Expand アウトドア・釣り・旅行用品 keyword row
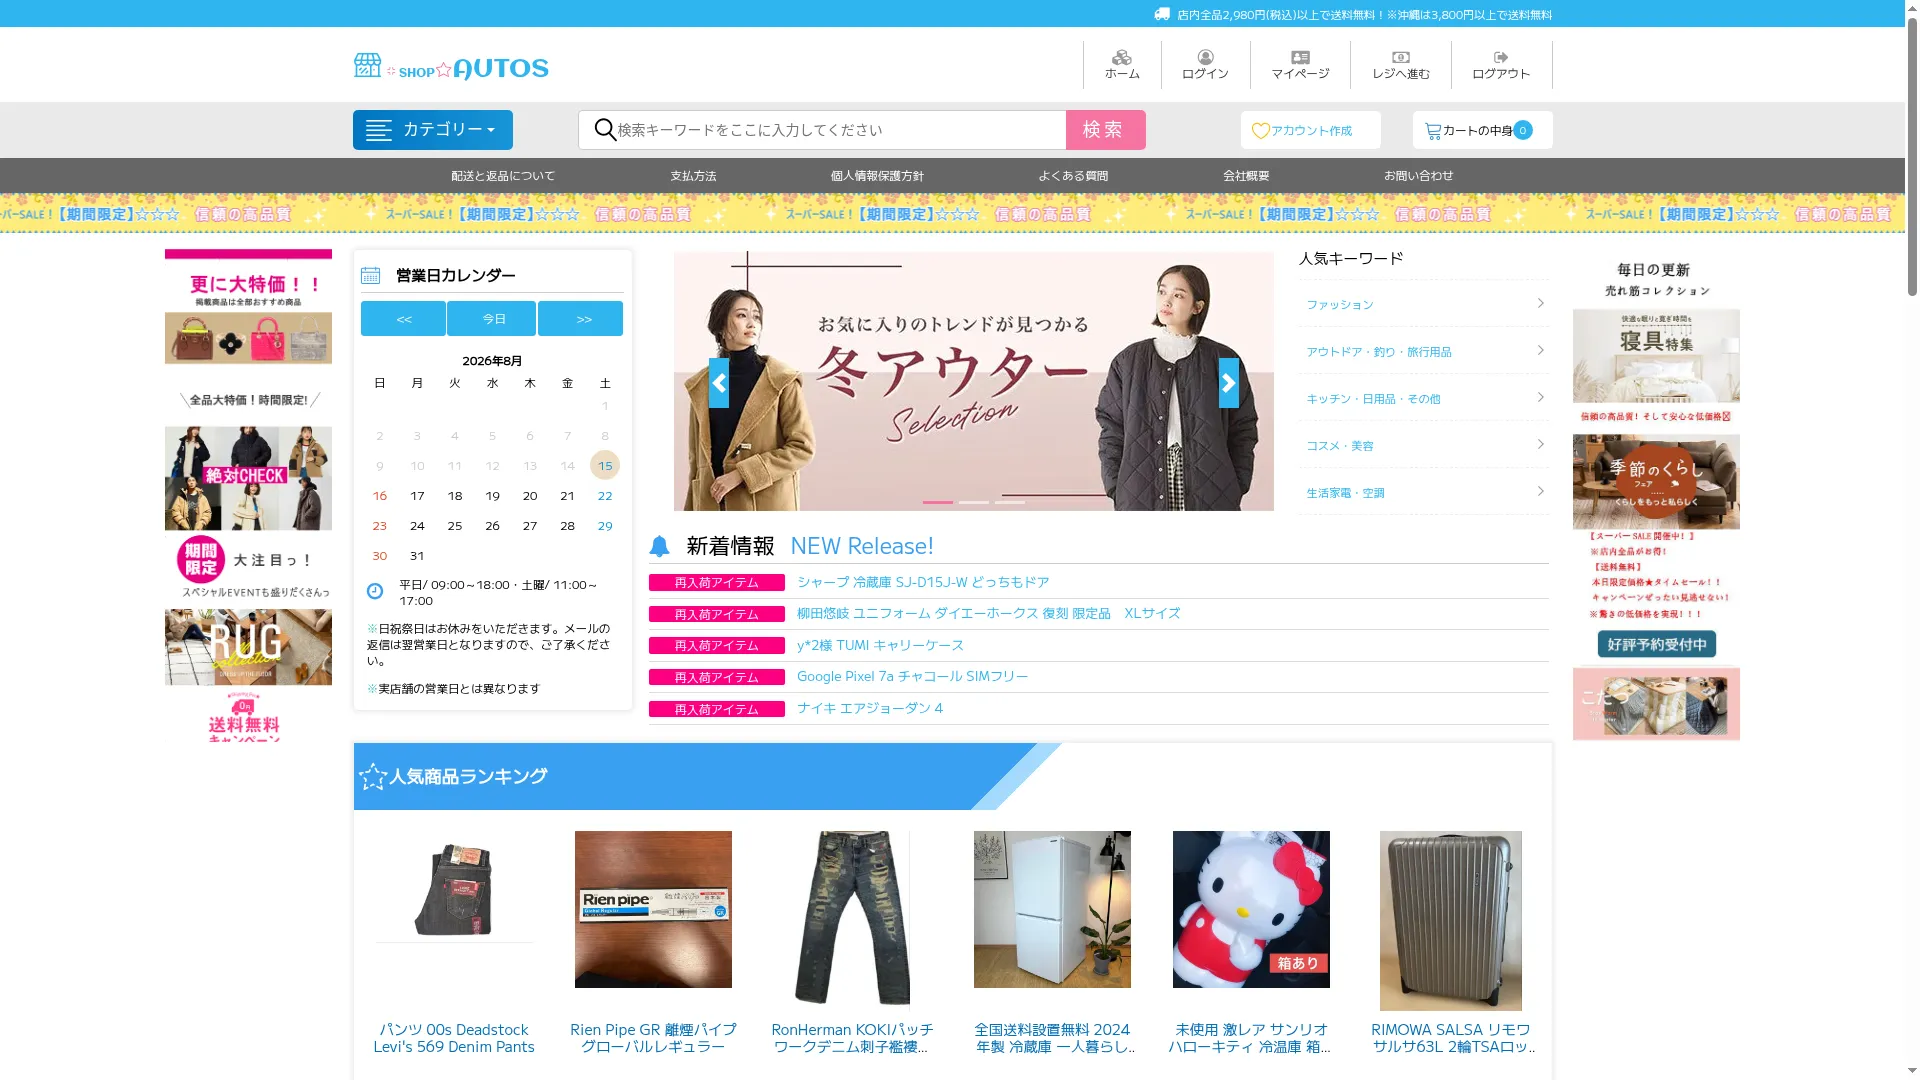 point(1424,351)
